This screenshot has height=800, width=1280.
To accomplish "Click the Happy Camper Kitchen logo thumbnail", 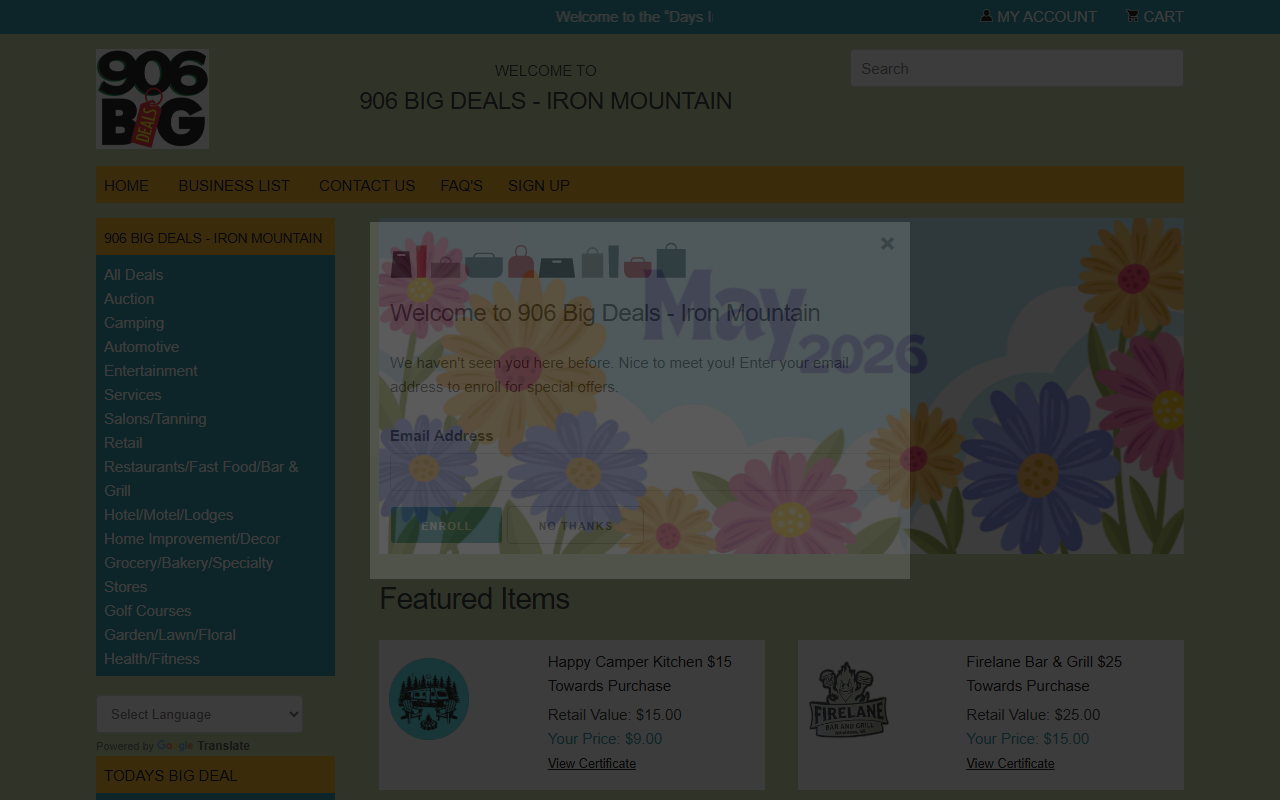I will [429, 699].
